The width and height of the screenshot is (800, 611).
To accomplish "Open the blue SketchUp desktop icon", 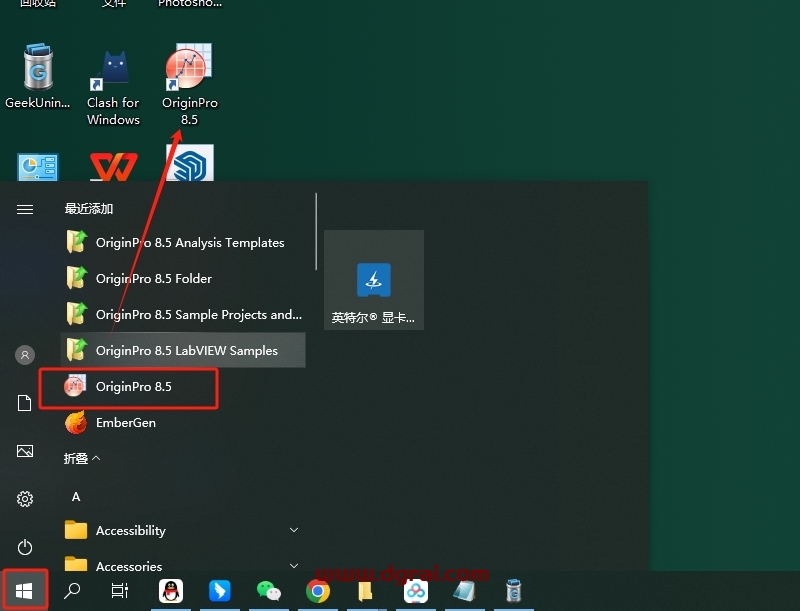I will [190, 163].
